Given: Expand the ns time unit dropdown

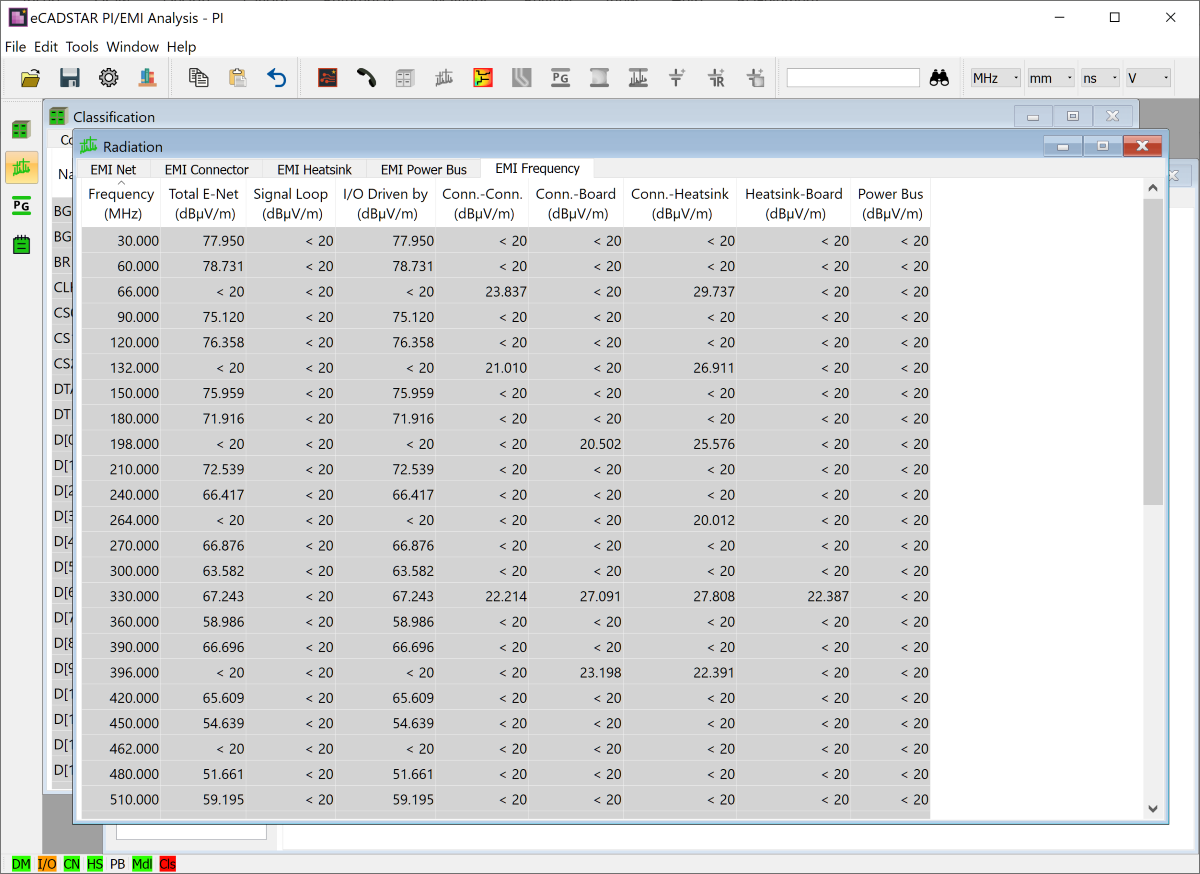Looking at the screenshot, I should point(1100,78).
